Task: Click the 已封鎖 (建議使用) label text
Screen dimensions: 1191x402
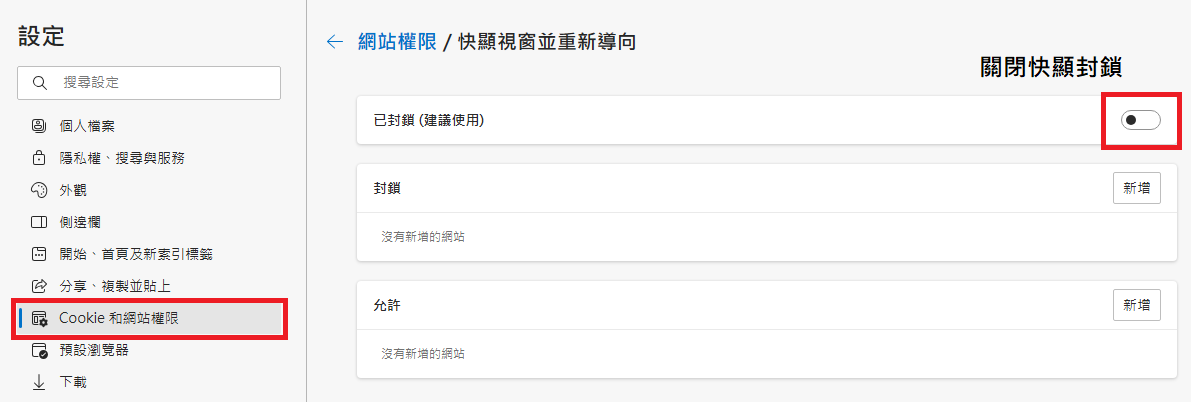Action: point(428,121)
